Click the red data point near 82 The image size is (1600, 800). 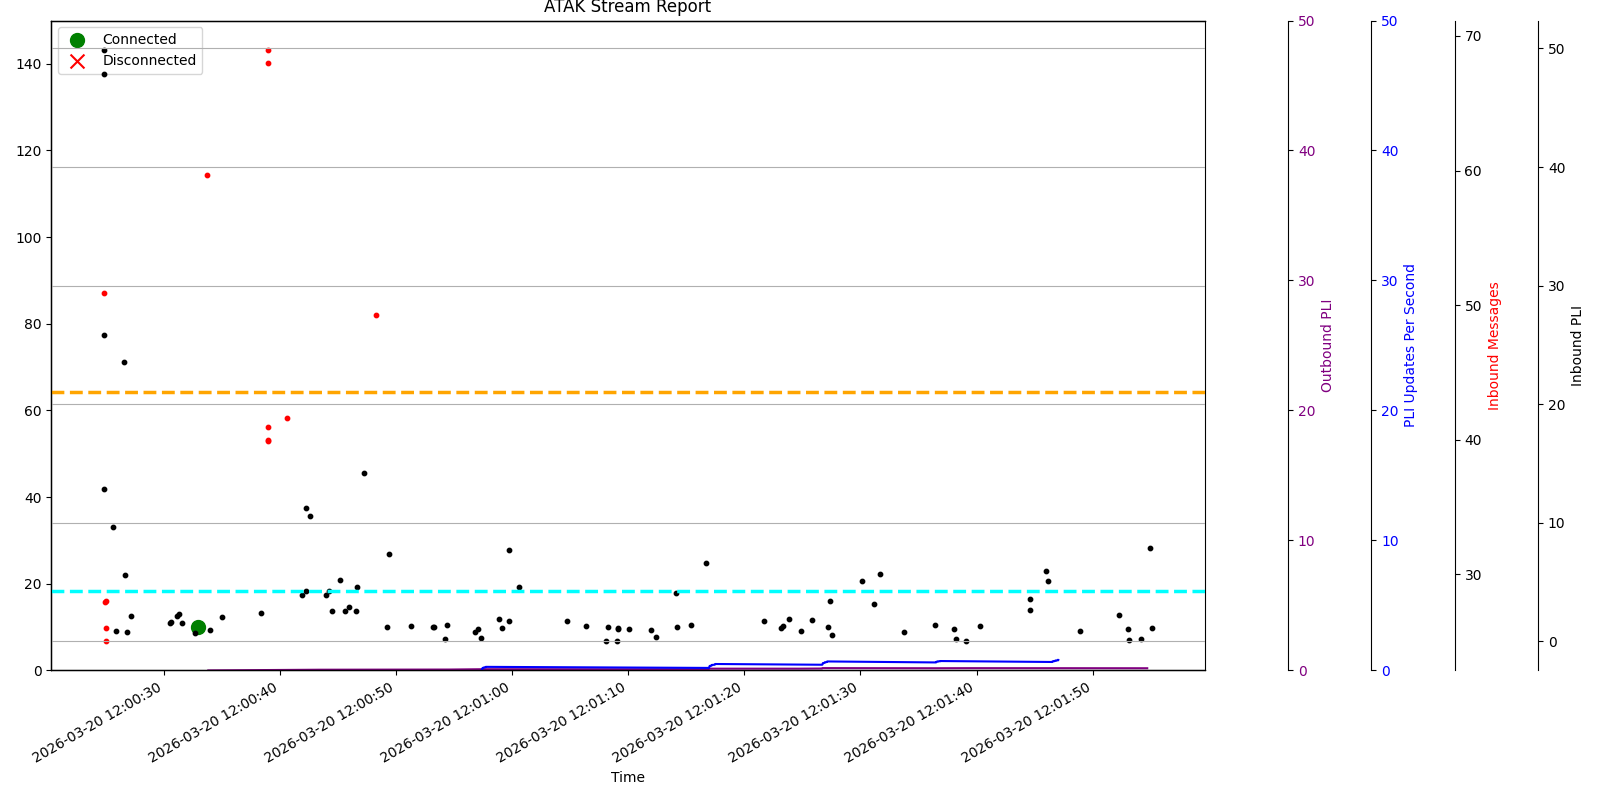point(376,315)
